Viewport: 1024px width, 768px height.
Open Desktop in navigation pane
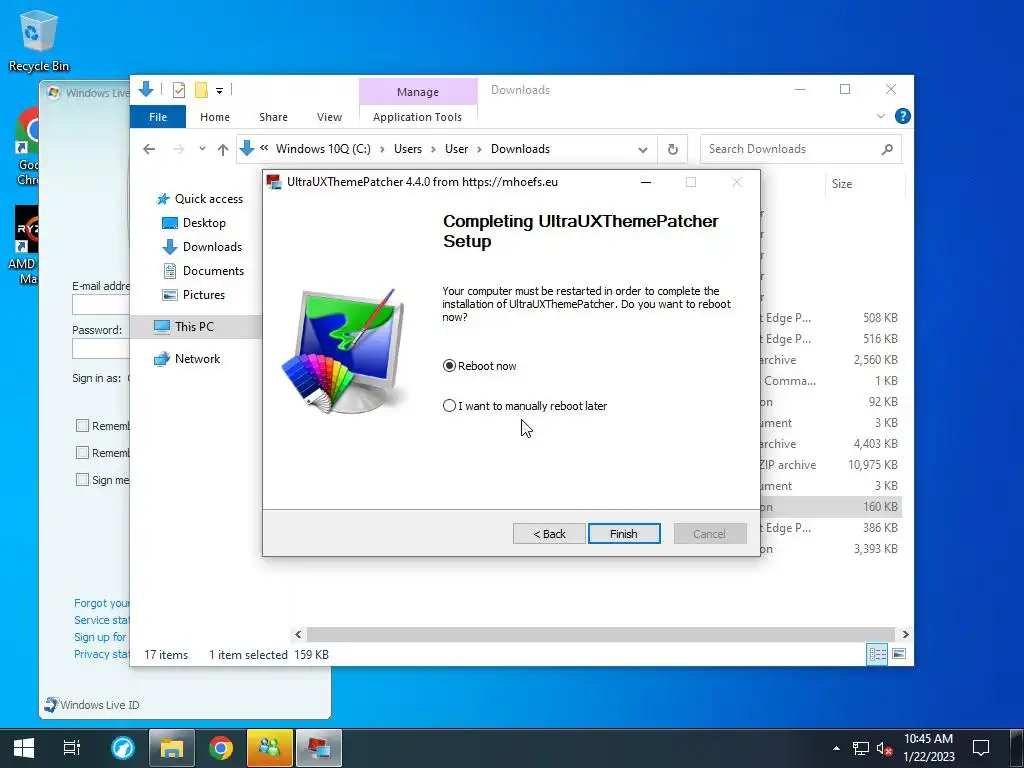tap(194, 223)
